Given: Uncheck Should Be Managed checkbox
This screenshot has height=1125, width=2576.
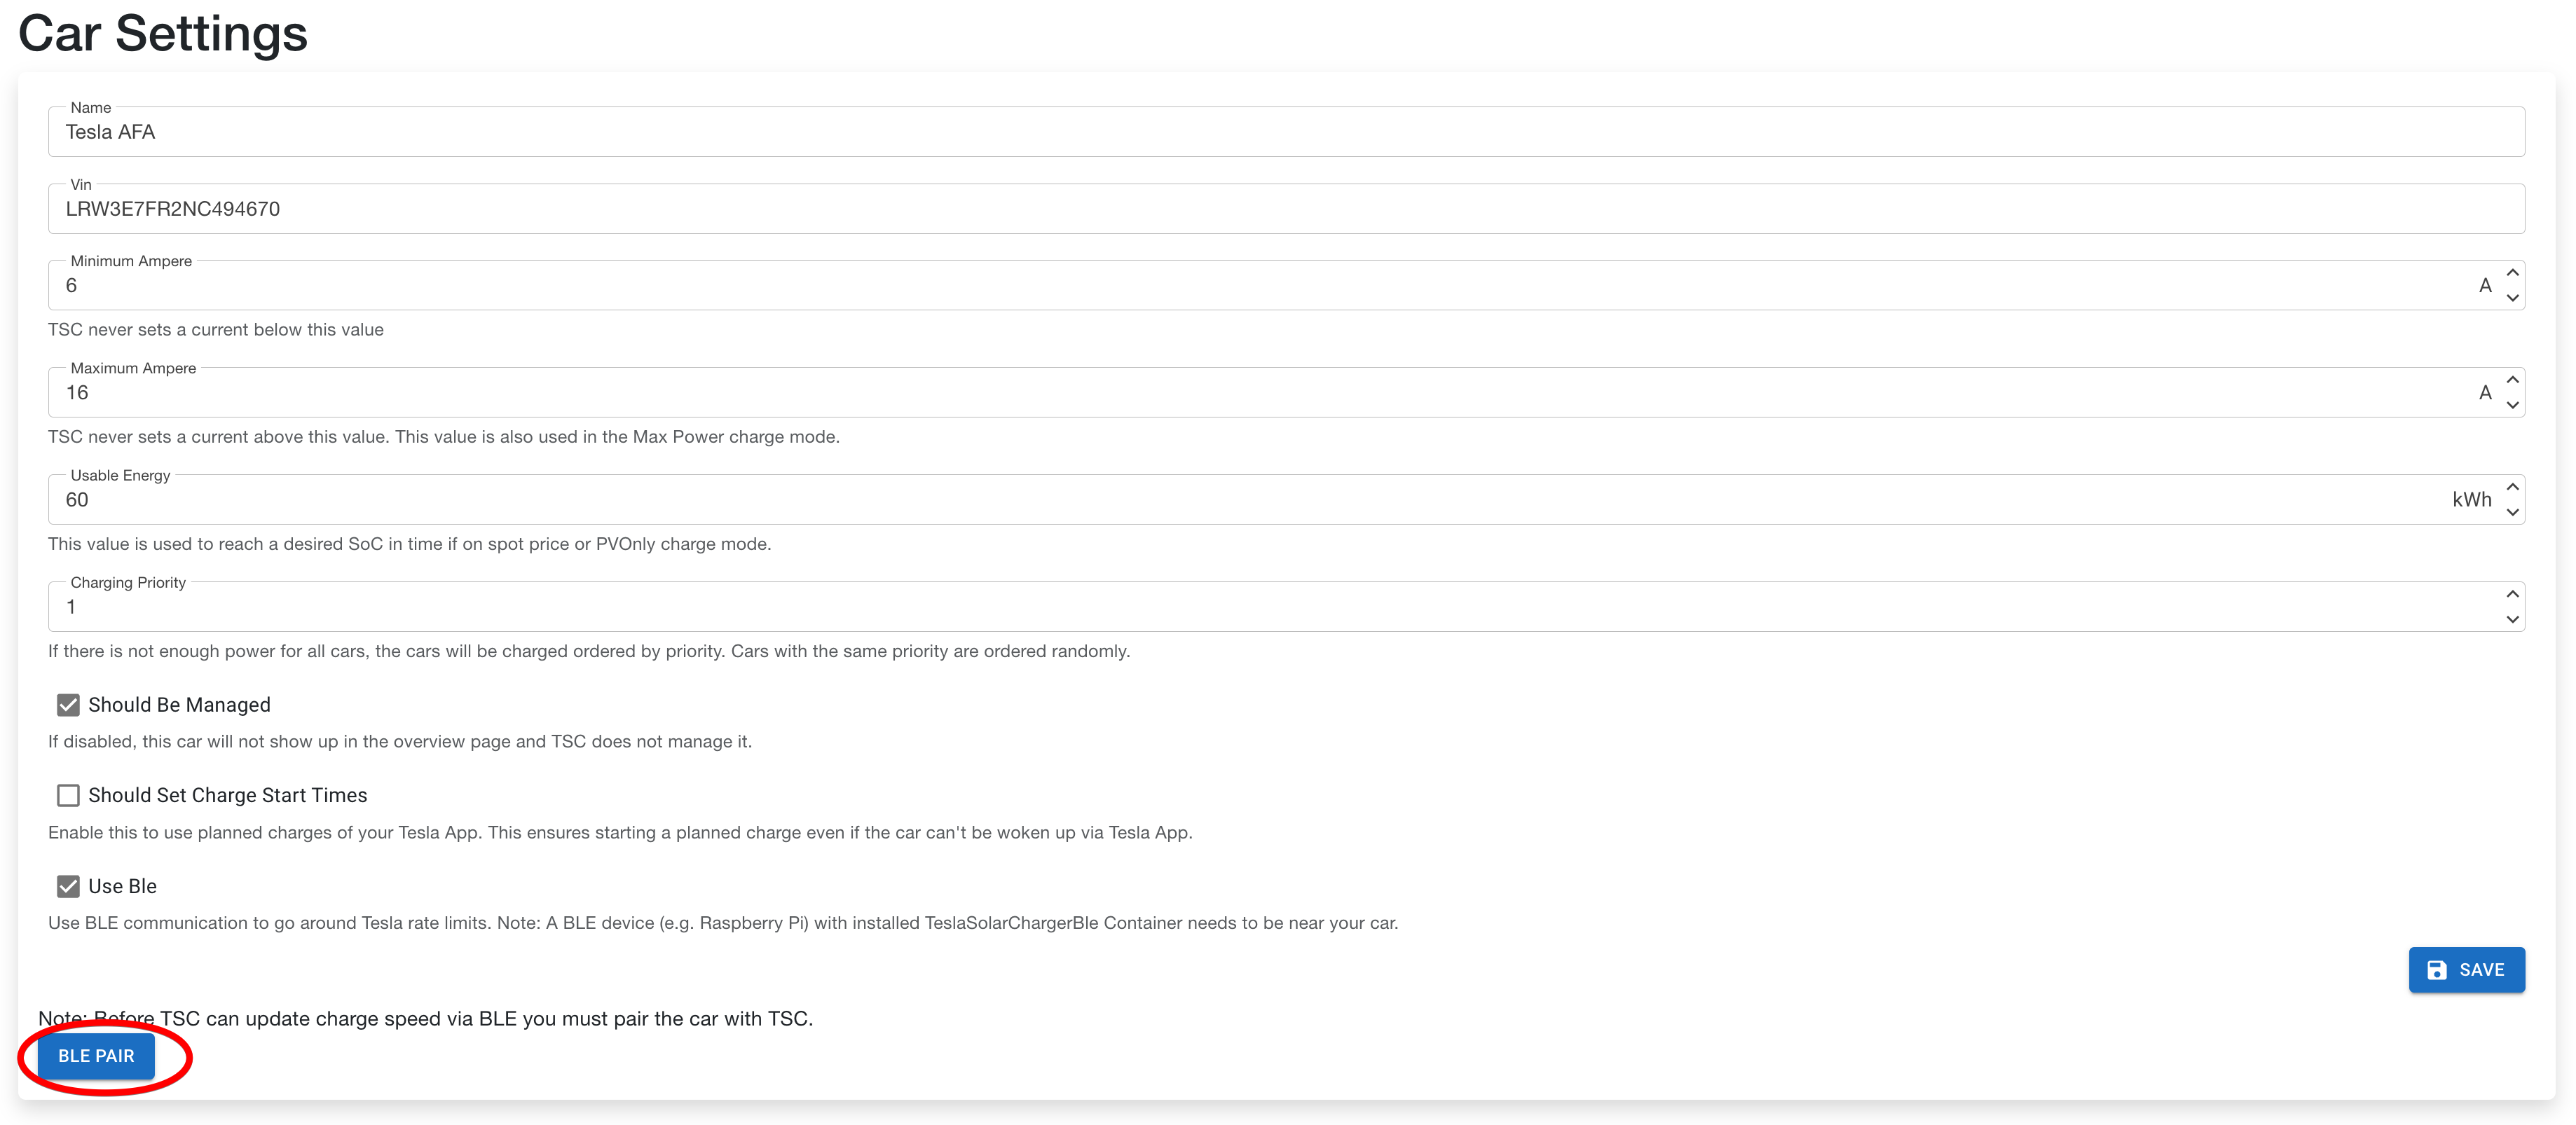Looking at the screenshot, I should coord(68,705).
